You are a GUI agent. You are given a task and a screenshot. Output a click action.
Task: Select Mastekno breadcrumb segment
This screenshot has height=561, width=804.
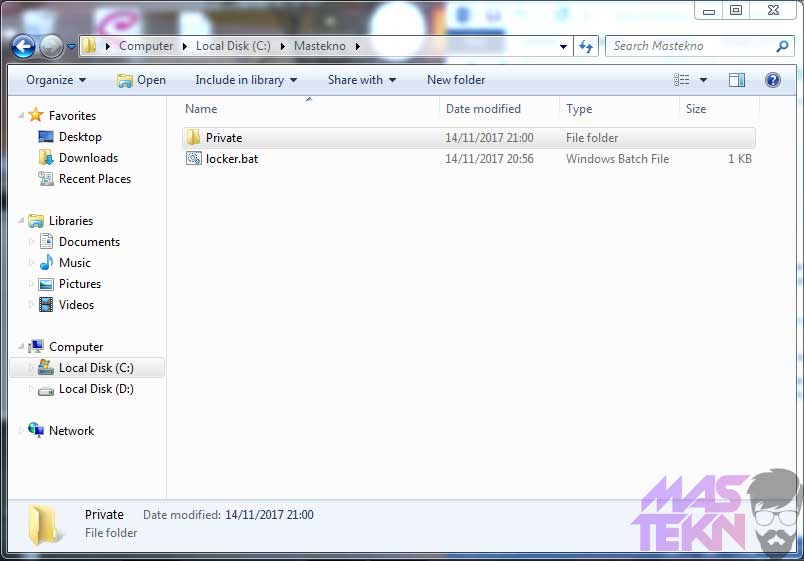click(319, 46)
